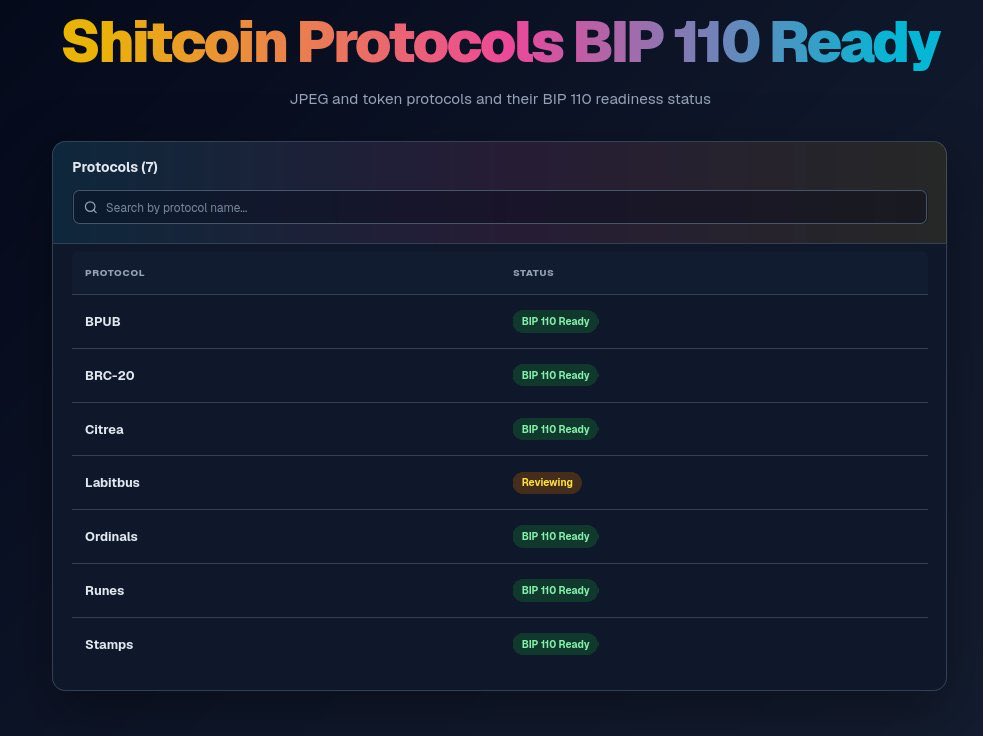
Task: Click the BIP 110 Ready badge for BPUB
Action: click(x=555, y=321)
